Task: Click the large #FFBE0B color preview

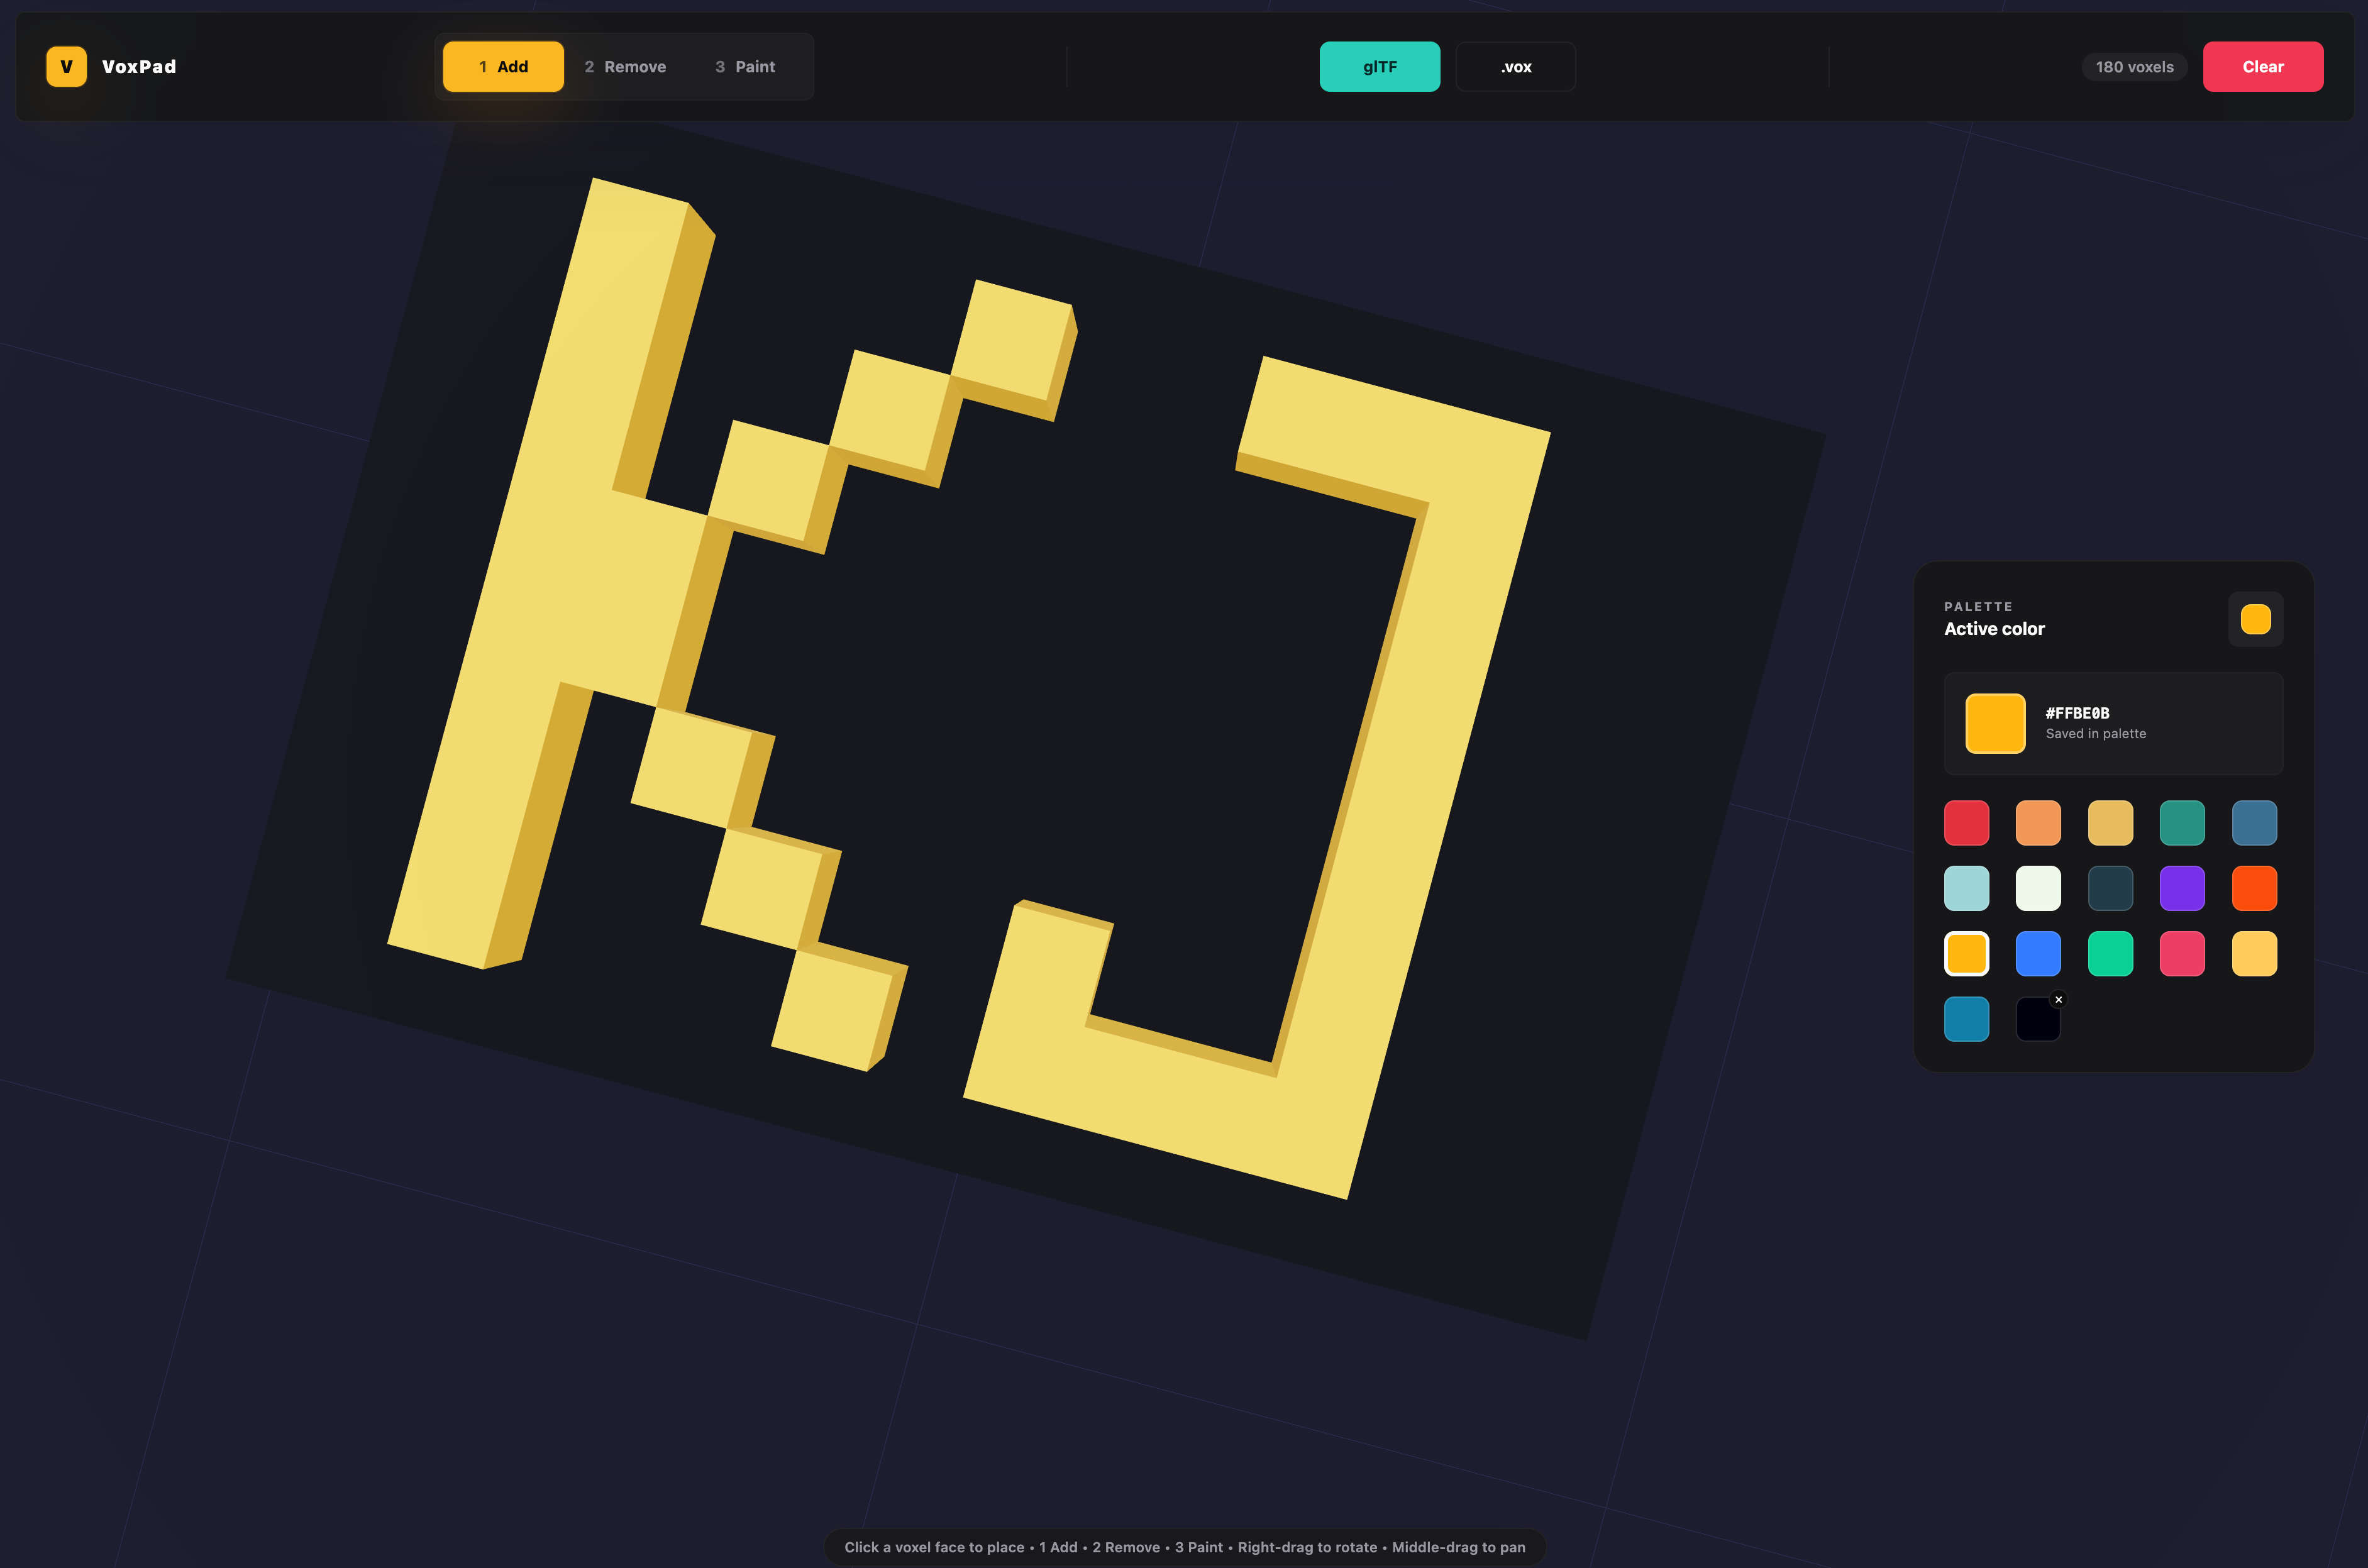Action: (x=1995, y=723)
